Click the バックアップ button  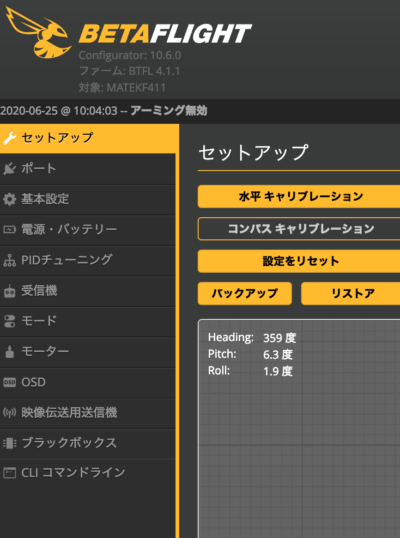[x=245, y=293]
